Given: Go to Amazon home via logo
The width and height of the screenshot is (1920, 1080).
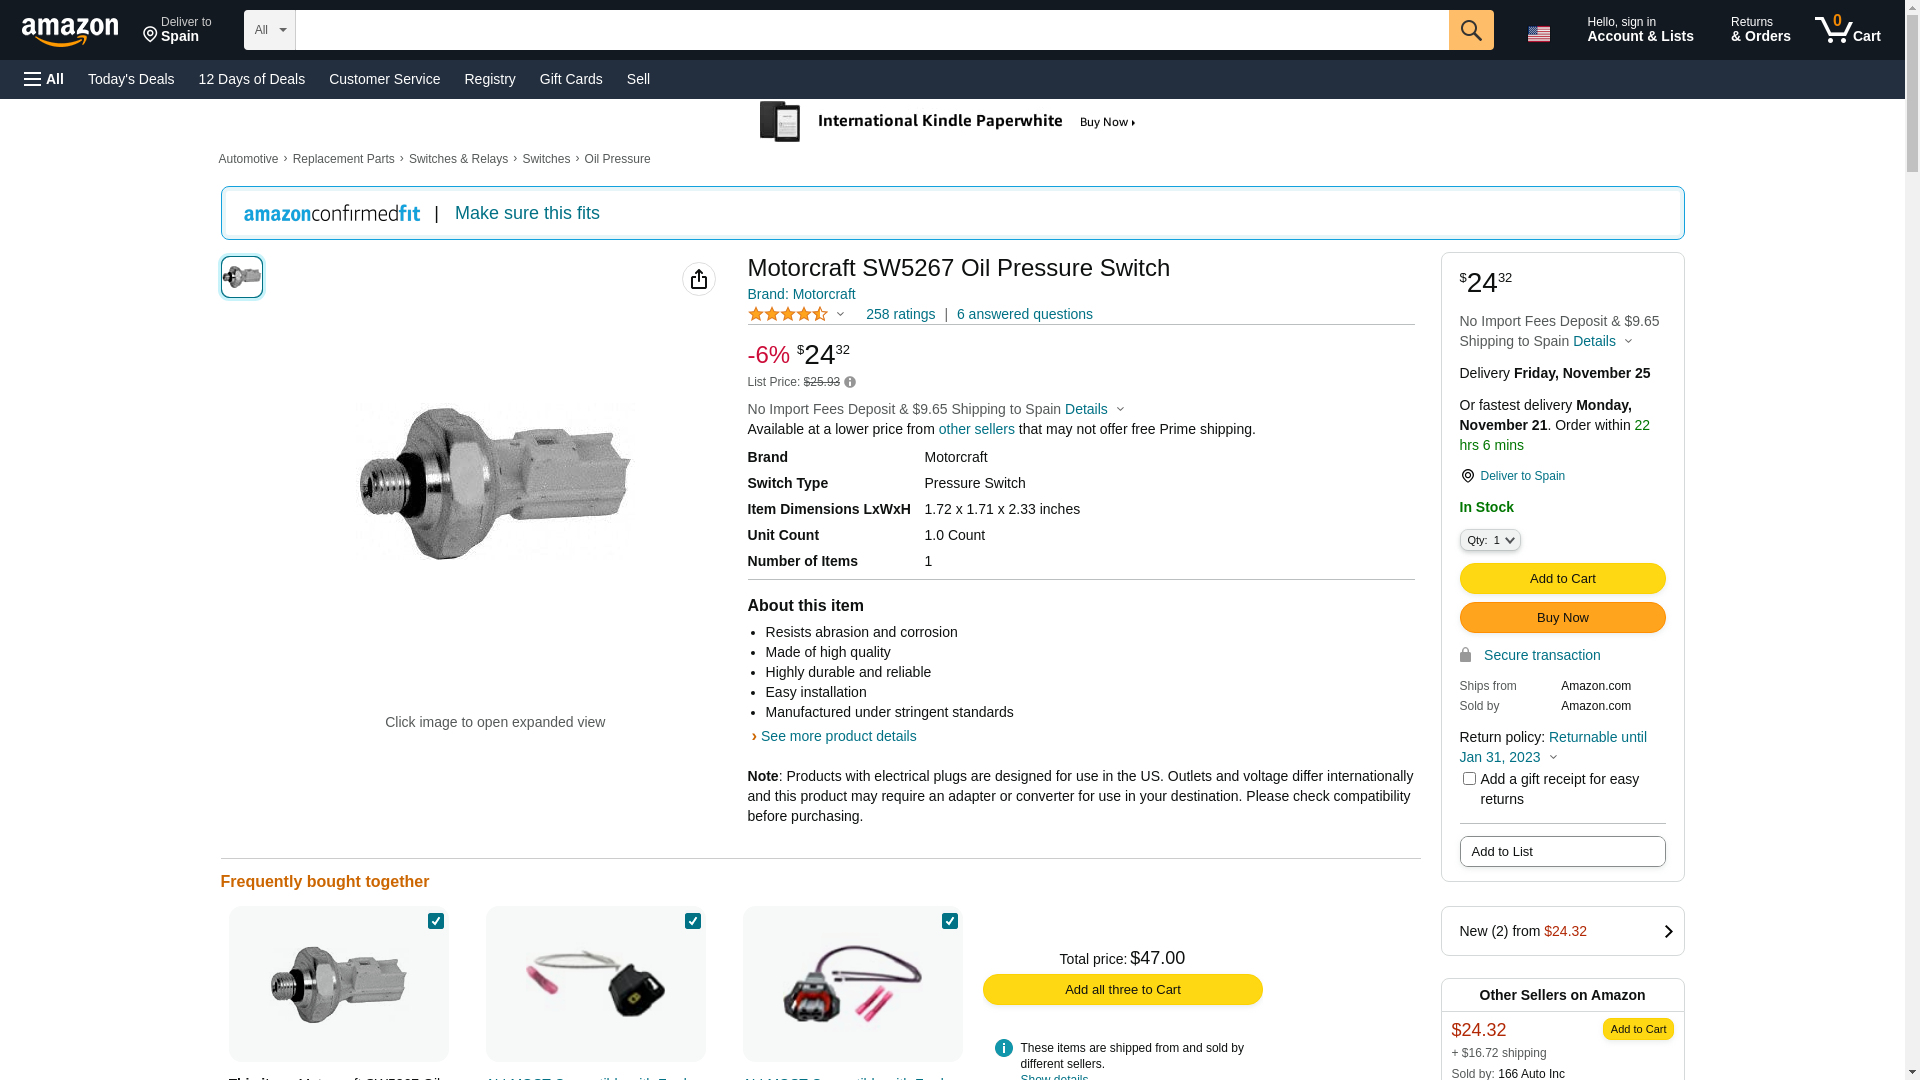Looking at the screenshot, I should click(x=70, y=32).
